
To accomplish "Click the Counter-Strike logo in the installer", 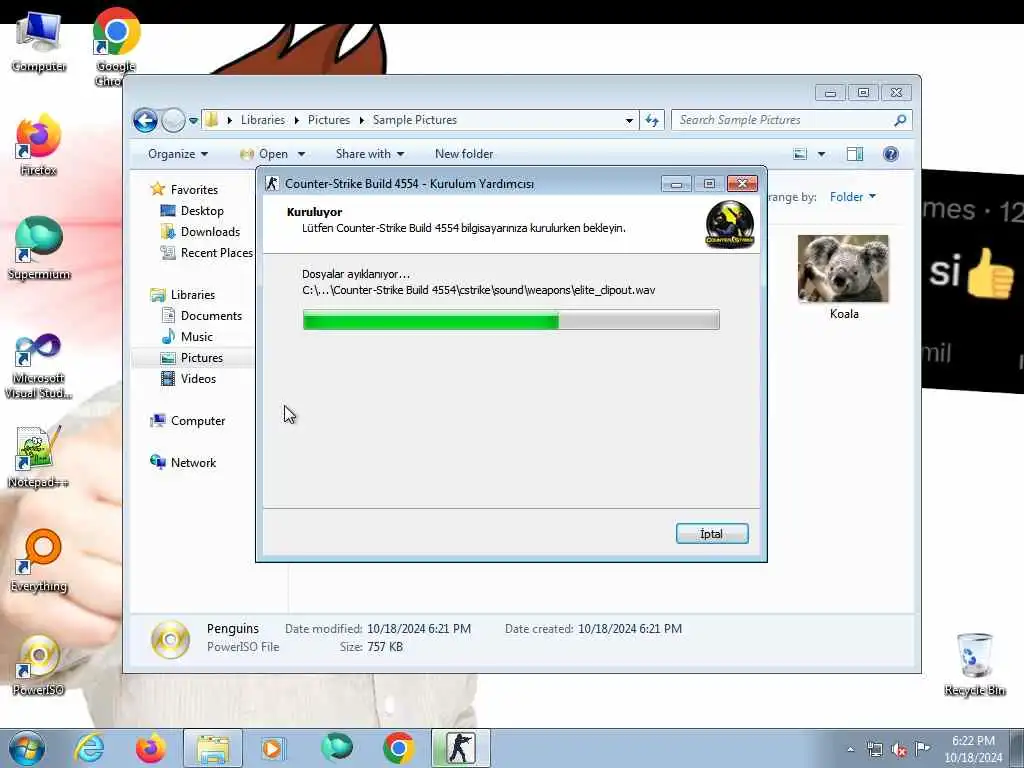I will [x=729, y=224].
